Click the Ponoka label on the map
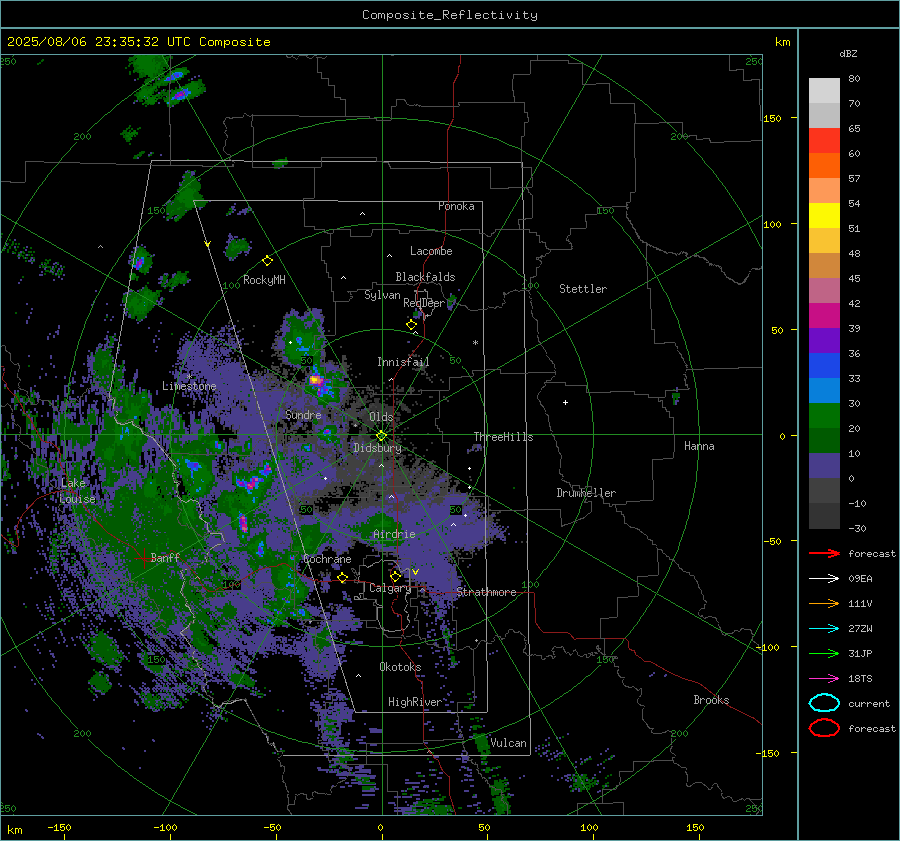Image resolution: width=900 pixels, height=841 pixels. (x=456, y=206)
